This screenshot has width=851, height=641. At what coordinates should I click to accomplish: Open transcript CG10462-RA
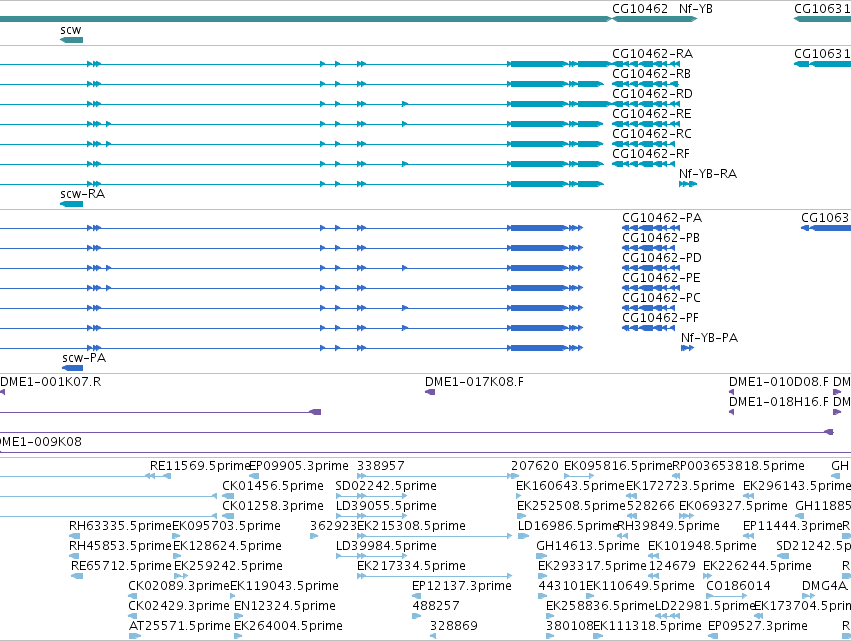pyautogui.click(x=652, y=54)
